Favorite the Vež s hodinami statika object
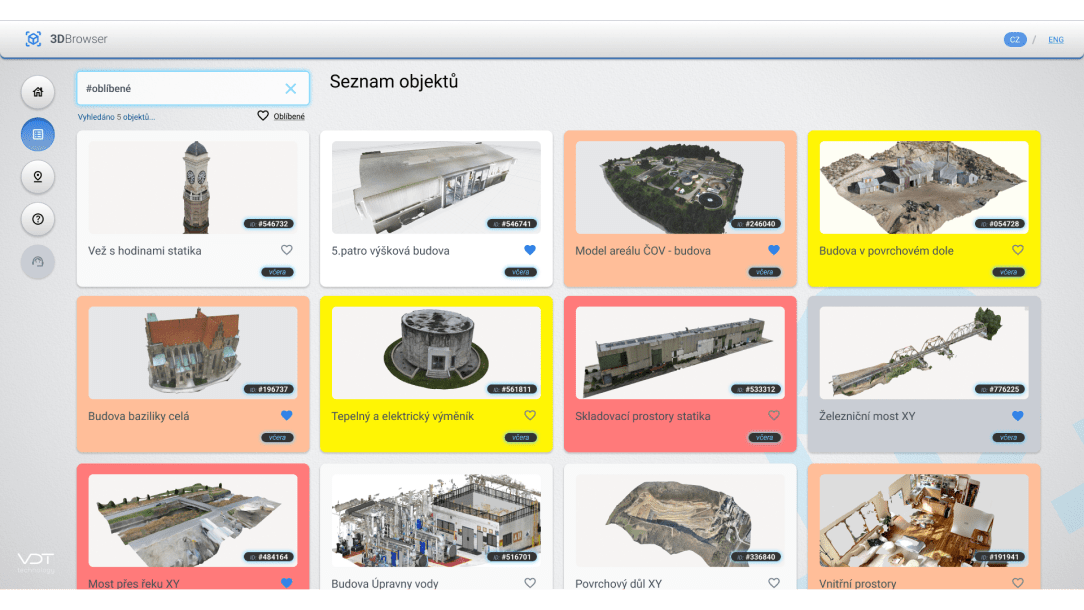The image size is (1084, 610). click(287, 250)
